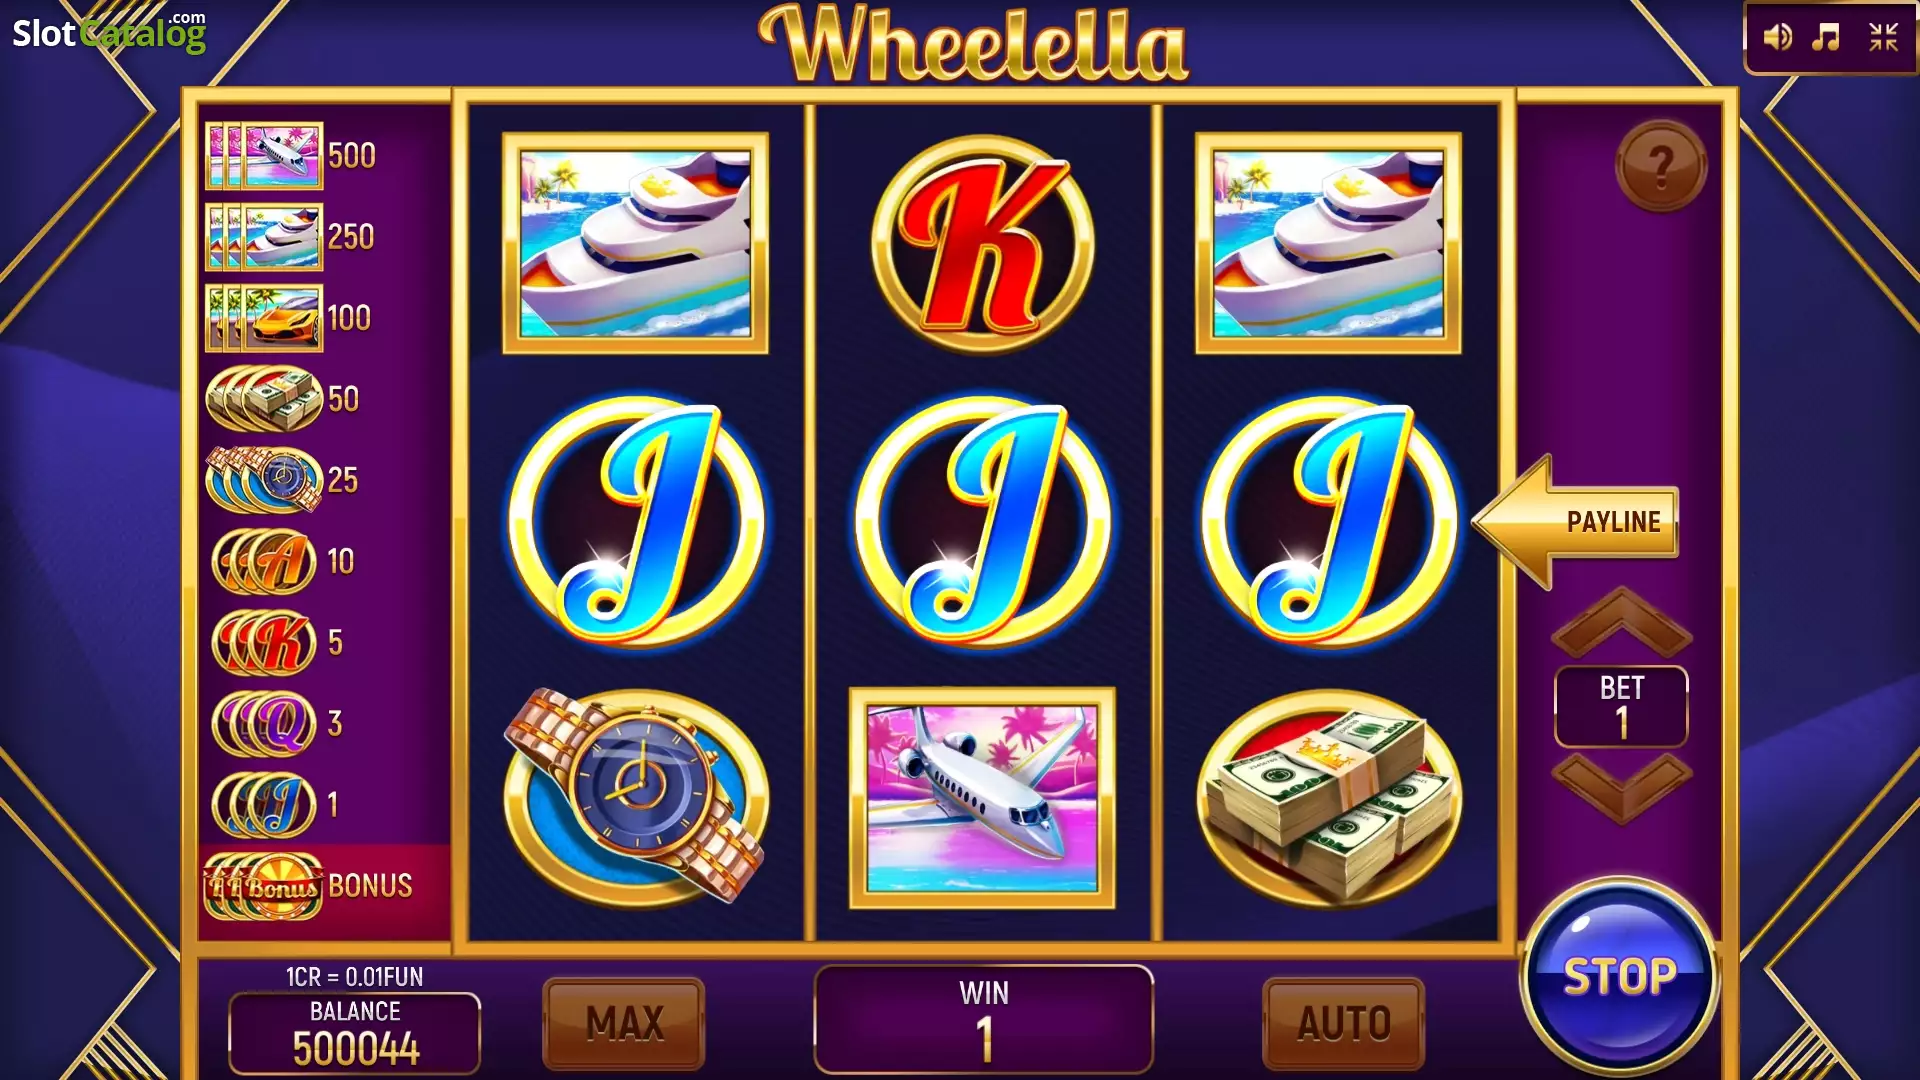Screen dimensions: 1920x1080
Task: Click the yacht 250 paytable entry
Action: pos(291,237)
